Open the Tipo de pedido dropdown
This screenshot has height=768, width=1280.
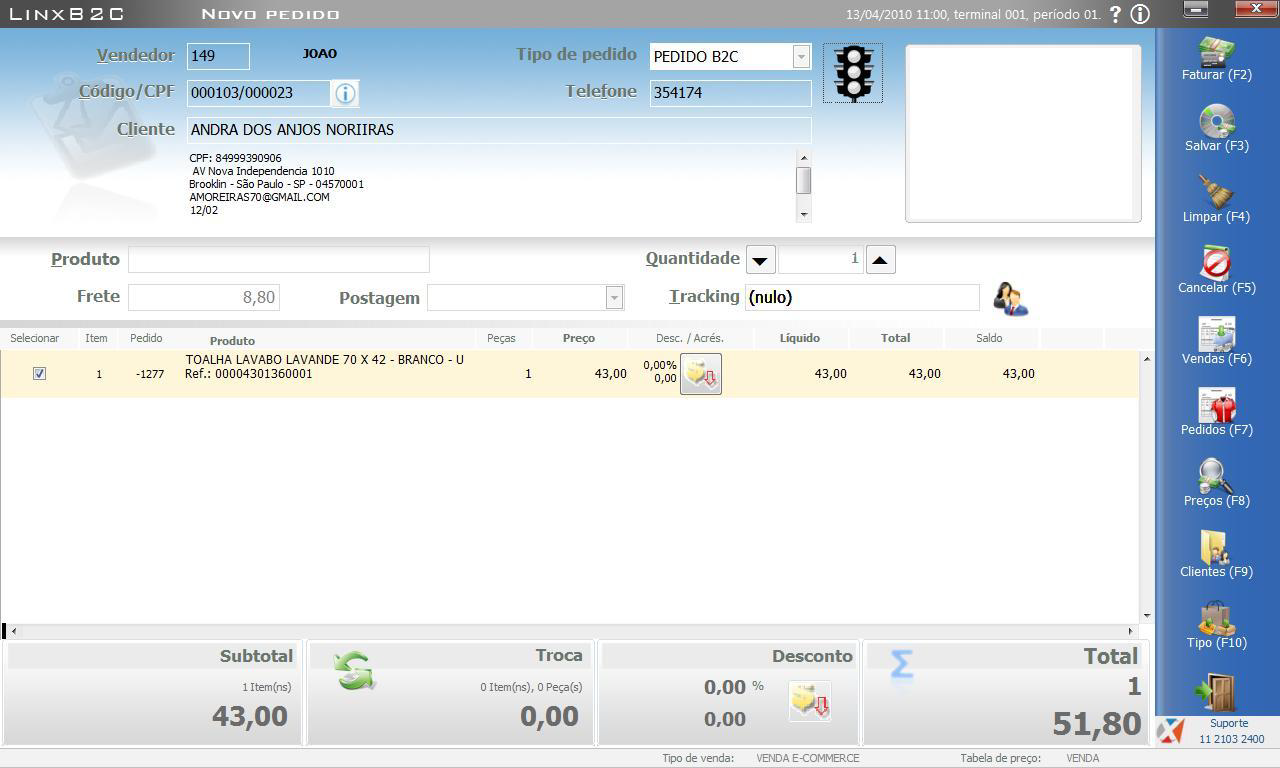801,57
